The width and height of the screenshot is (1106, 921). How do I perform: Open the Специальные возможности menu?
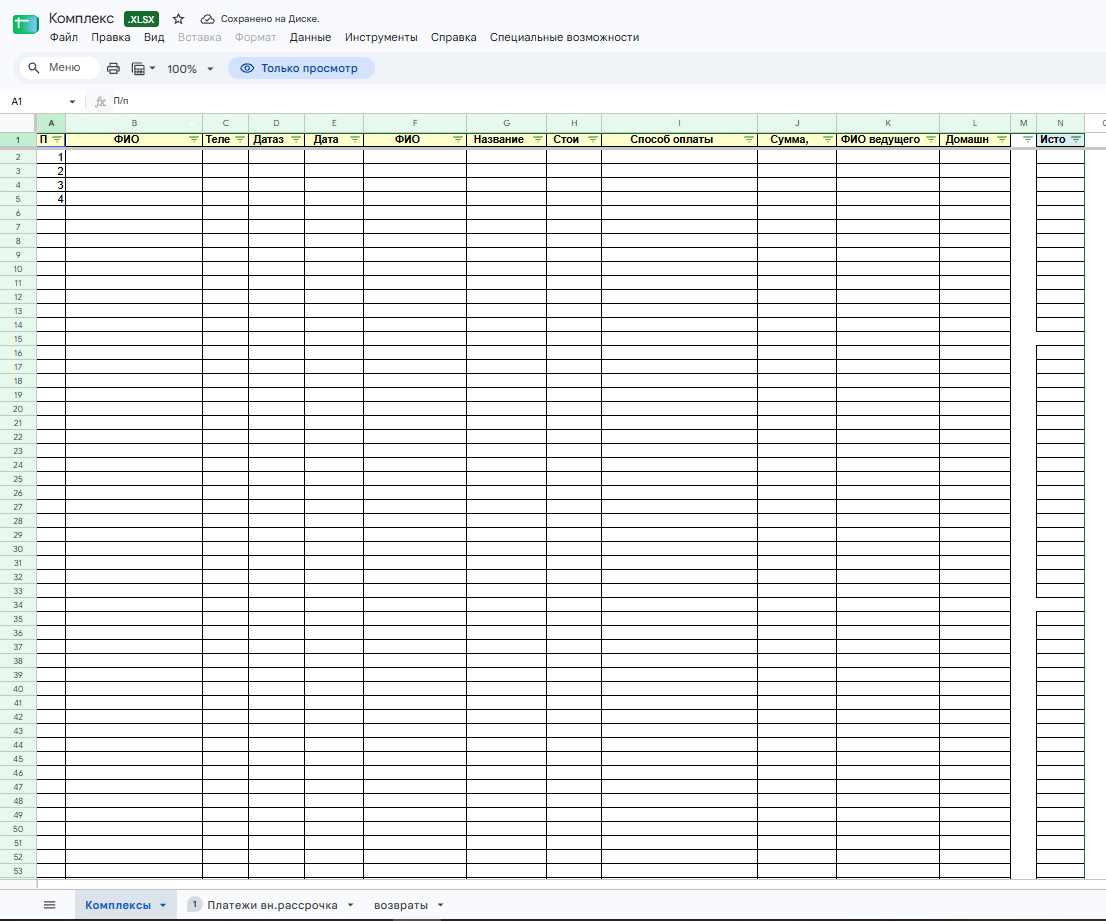[564, 37]
